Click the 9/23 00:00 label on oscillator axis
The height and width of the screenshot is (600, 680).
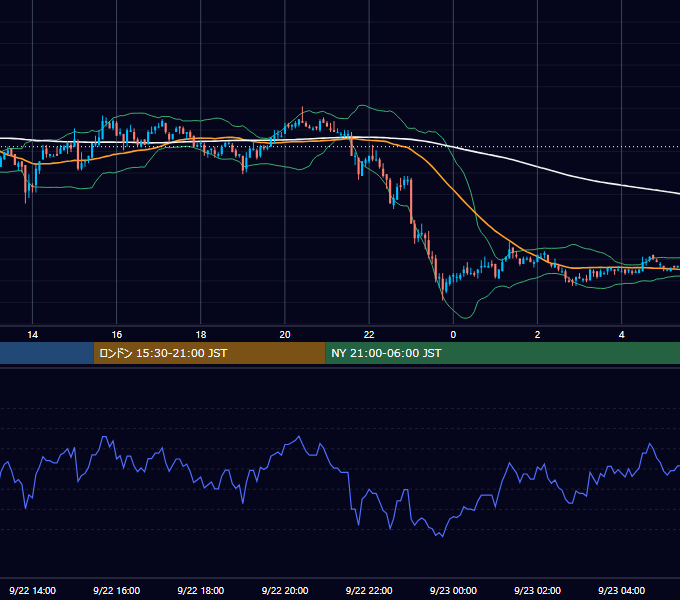tap(453, 590)
